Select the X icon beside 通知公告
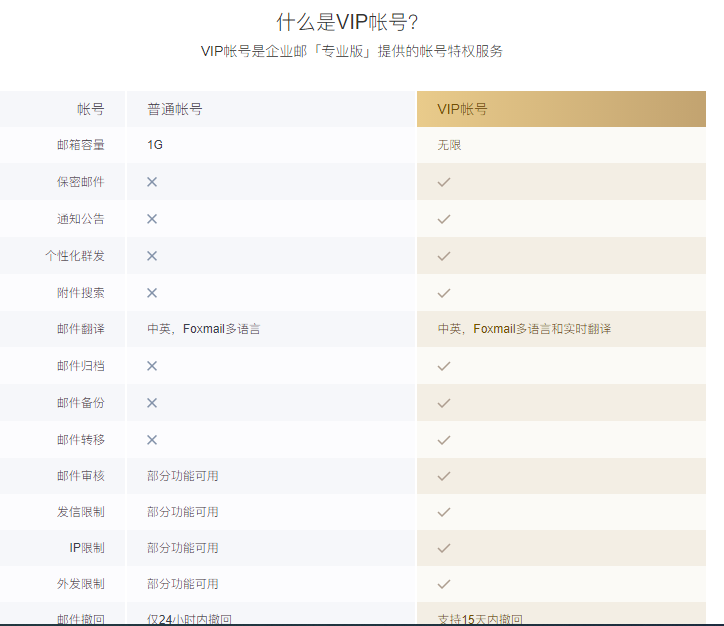This screenshot has width=724, height=626. click(152, 219)
